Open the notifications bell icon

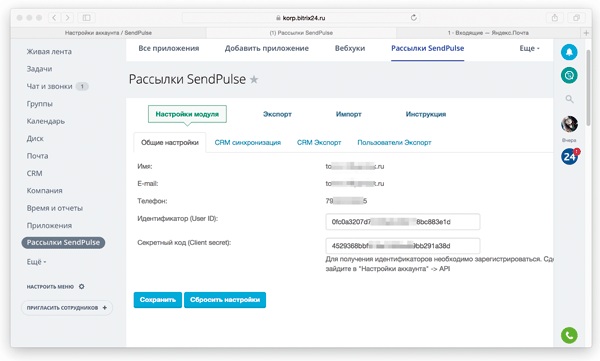point(569,52)
